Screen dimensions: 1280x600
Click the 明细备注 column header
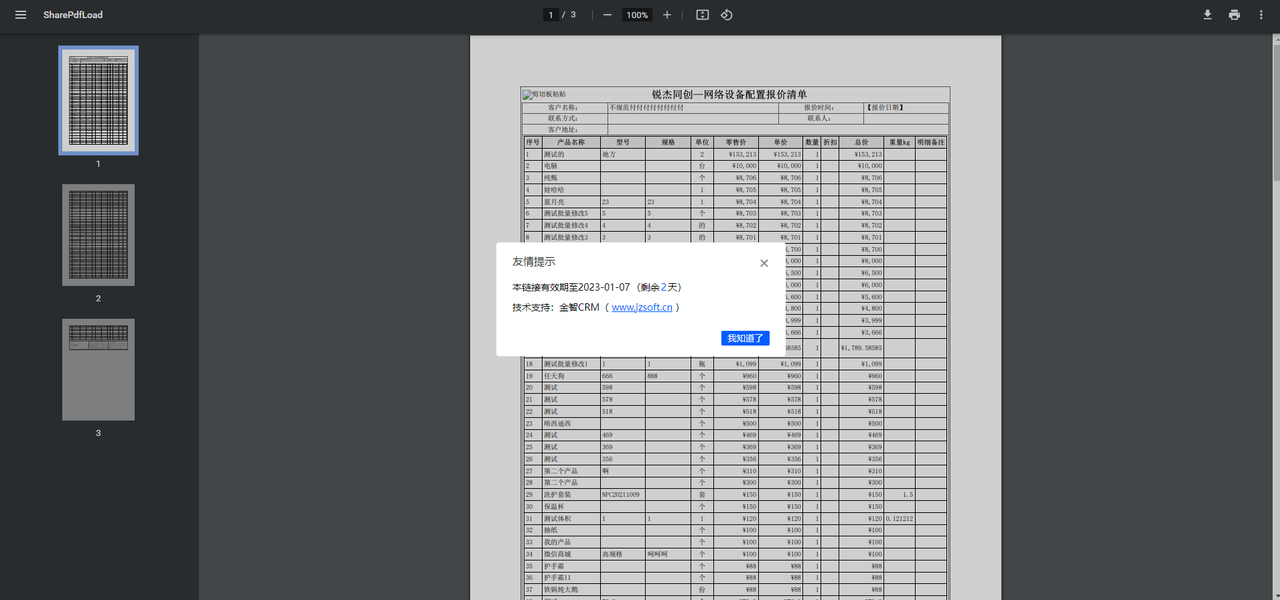pyautogui.click(x=930, y=142)
